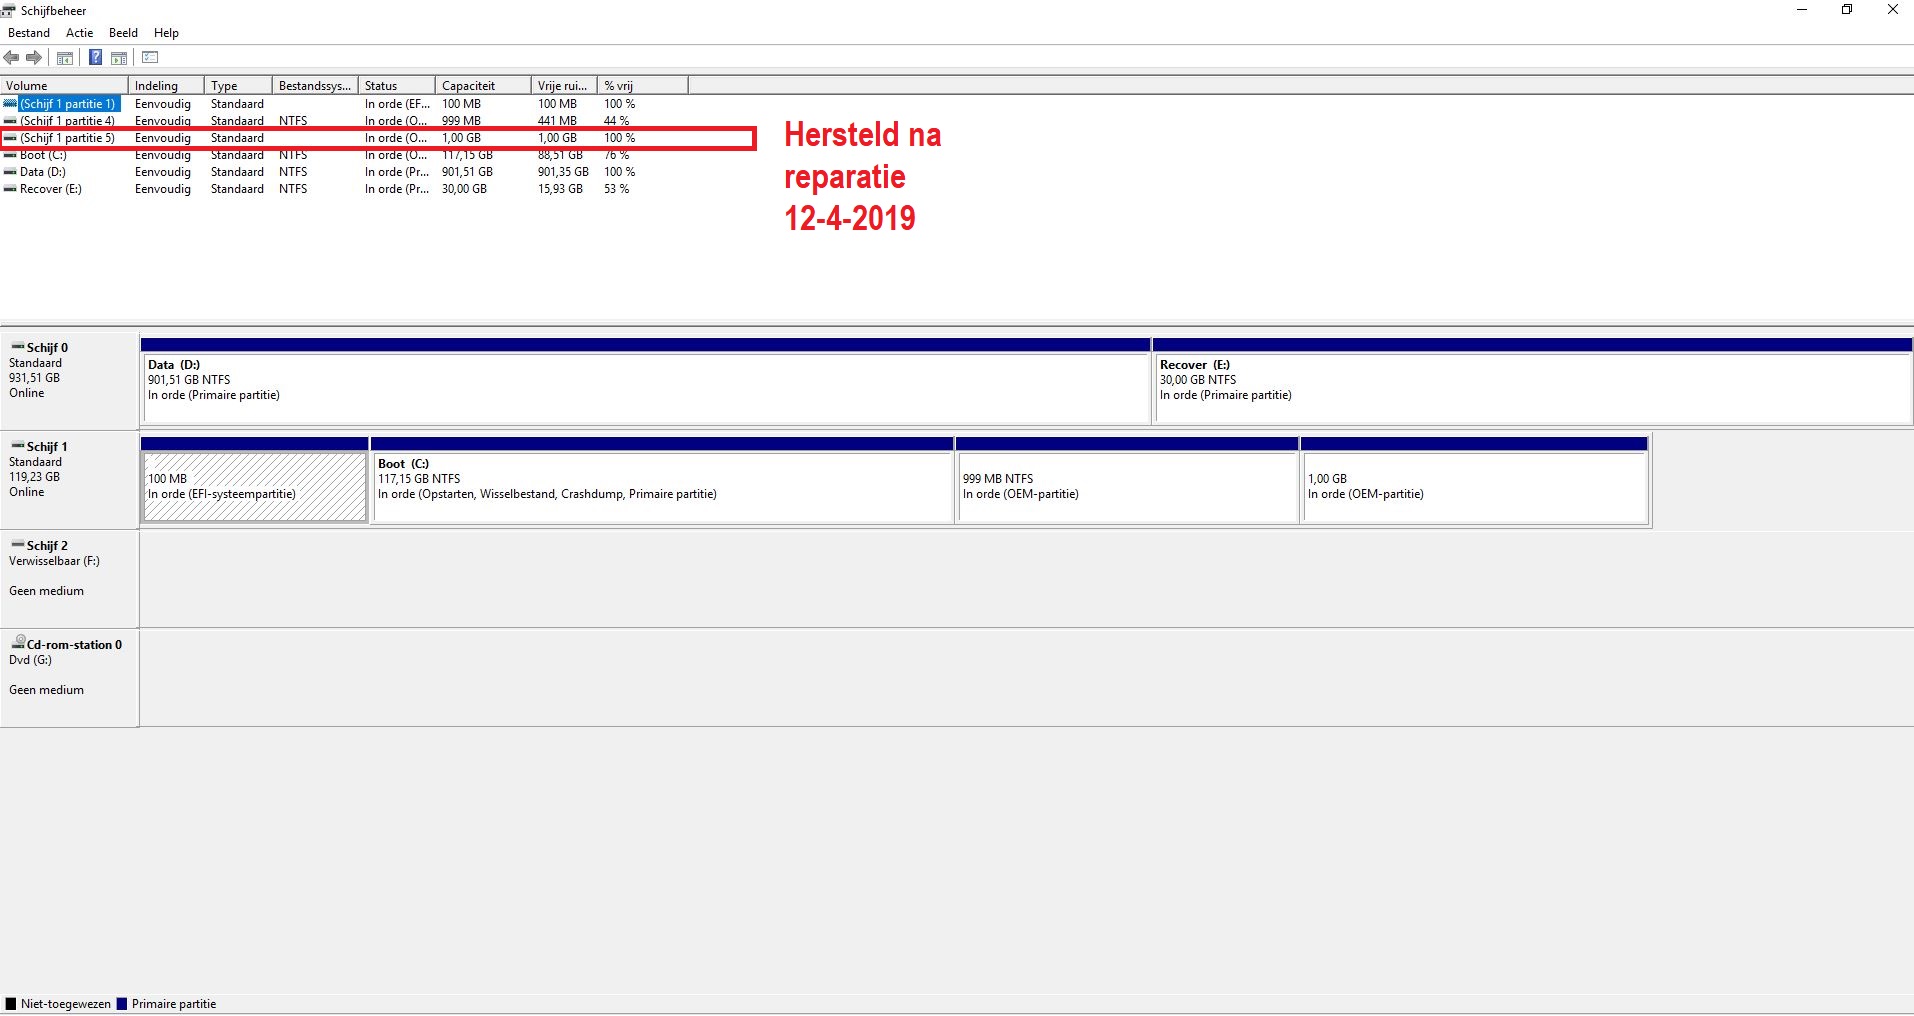This screenshot has height=1016, width=1914.
Task: Select the 100 MB EFI system partition block
Action: pos(254,486)
